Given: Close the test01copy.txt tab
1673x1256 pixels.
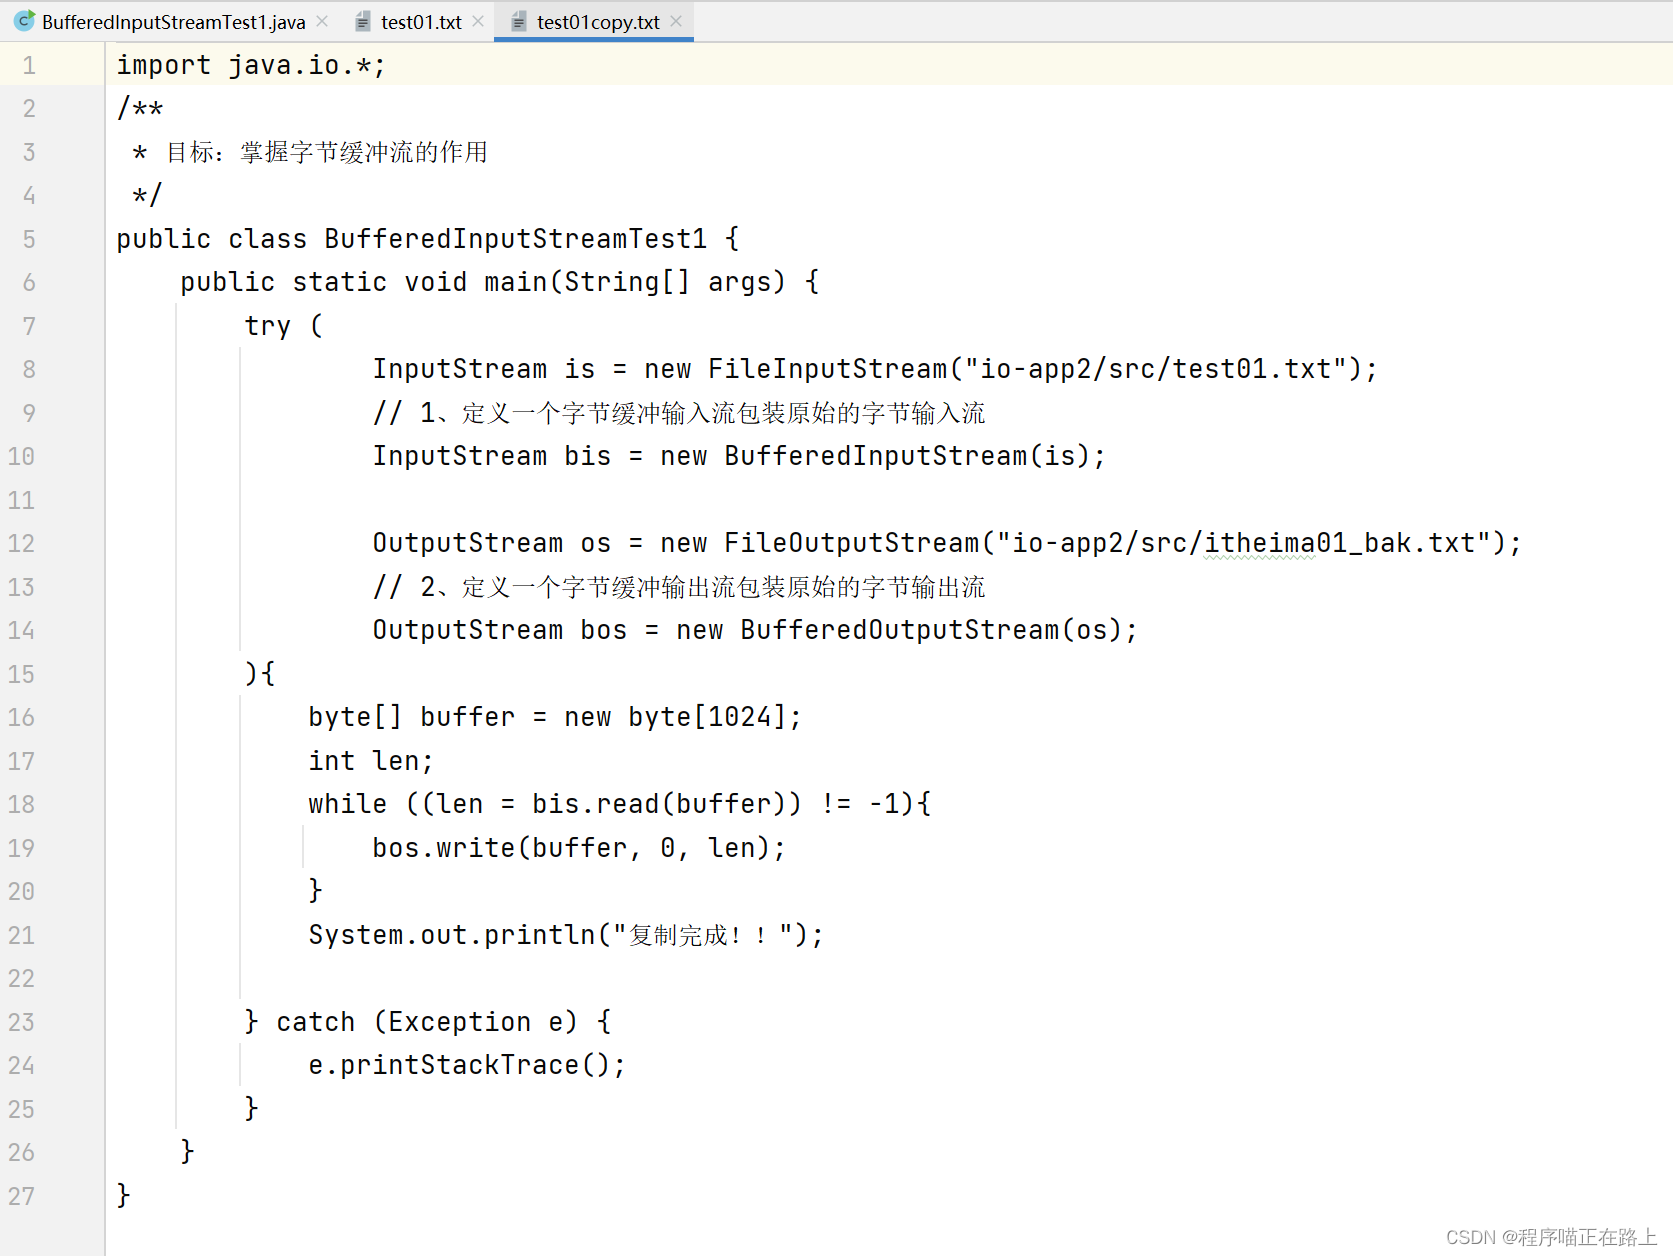Looking at the screenshot, I should (x=676, y=21).
